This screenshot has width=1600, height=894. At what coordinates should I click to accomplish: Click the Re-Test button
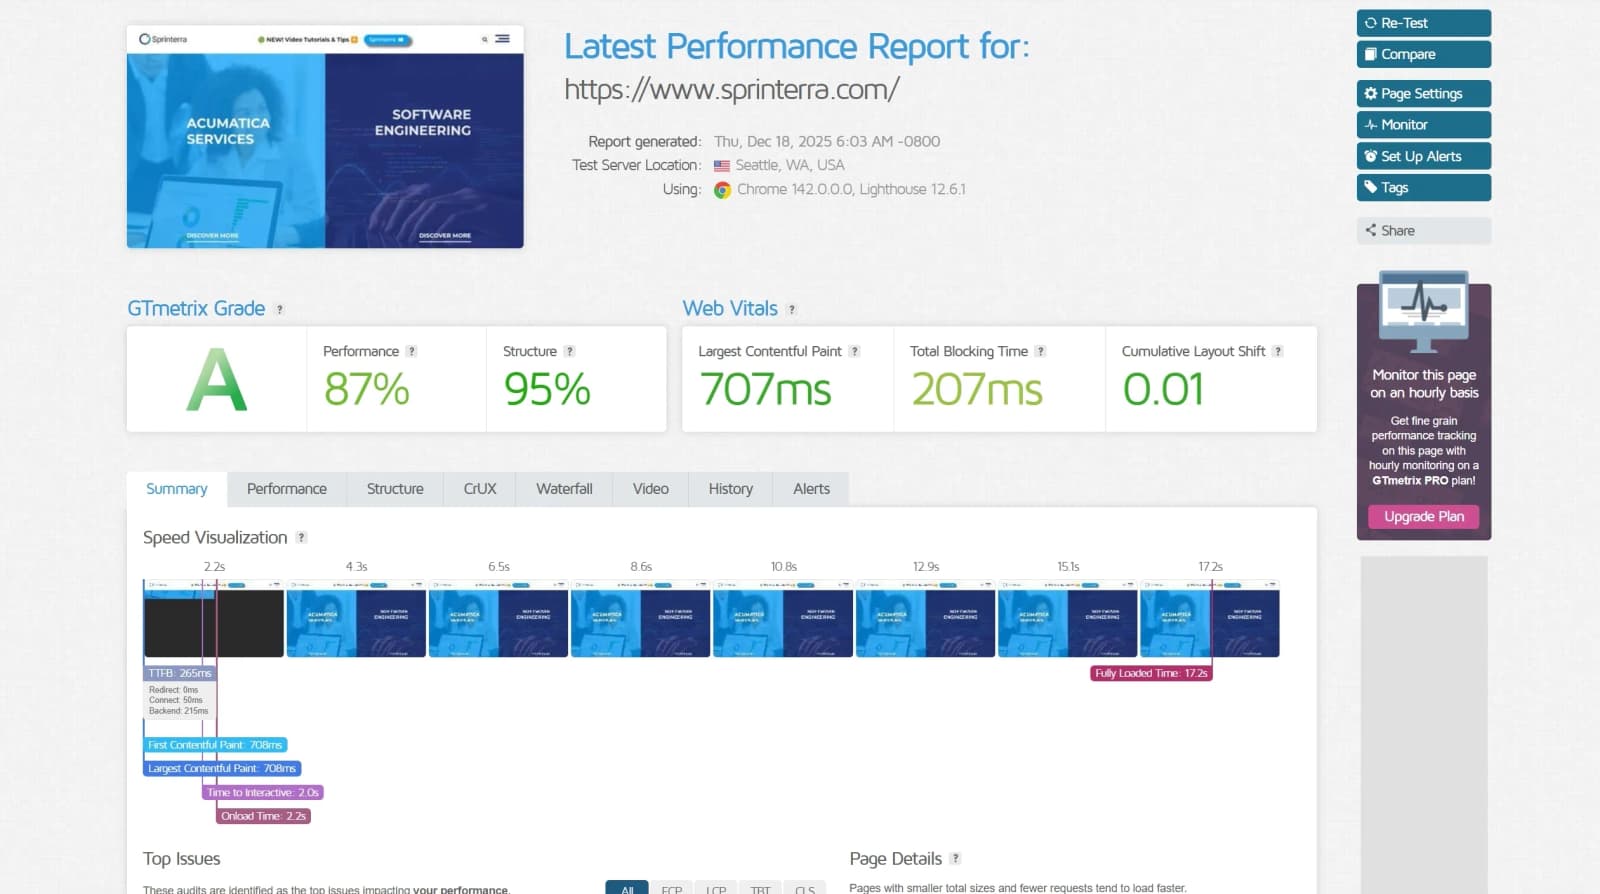1423,23
